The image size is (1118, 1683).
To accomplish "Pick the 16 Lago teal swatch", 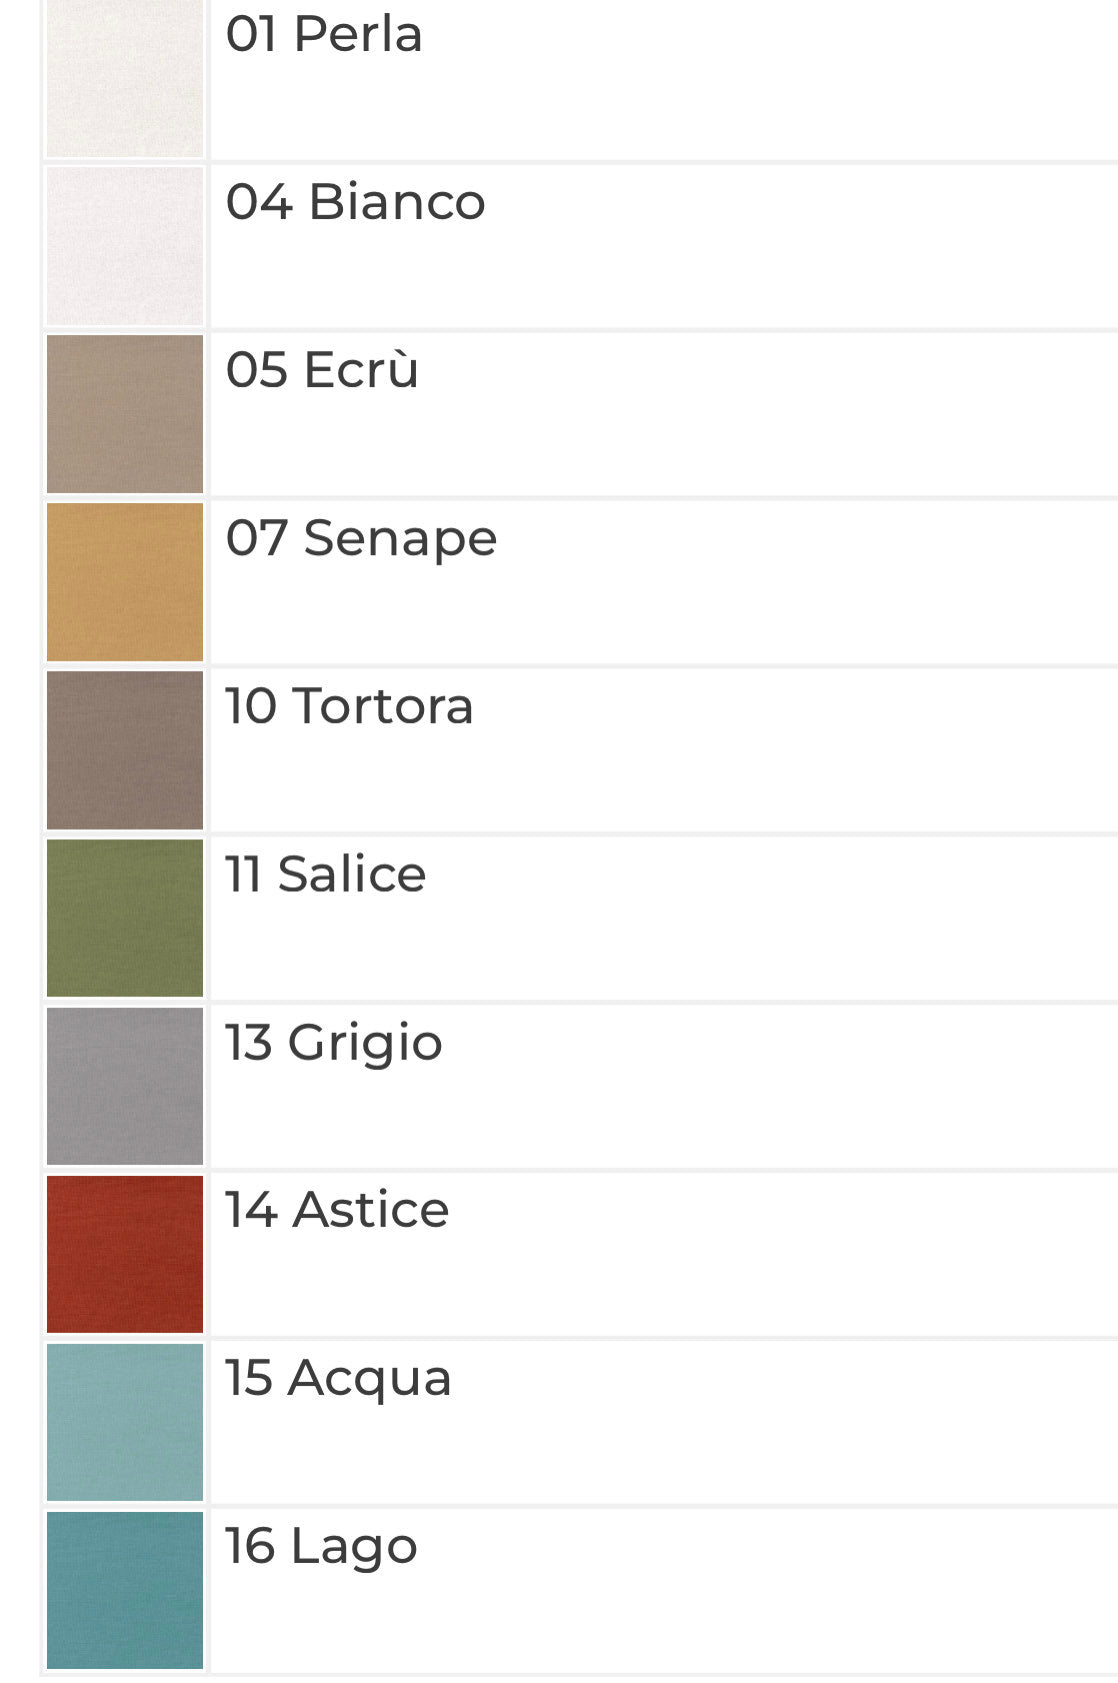I will point(125,1590).
